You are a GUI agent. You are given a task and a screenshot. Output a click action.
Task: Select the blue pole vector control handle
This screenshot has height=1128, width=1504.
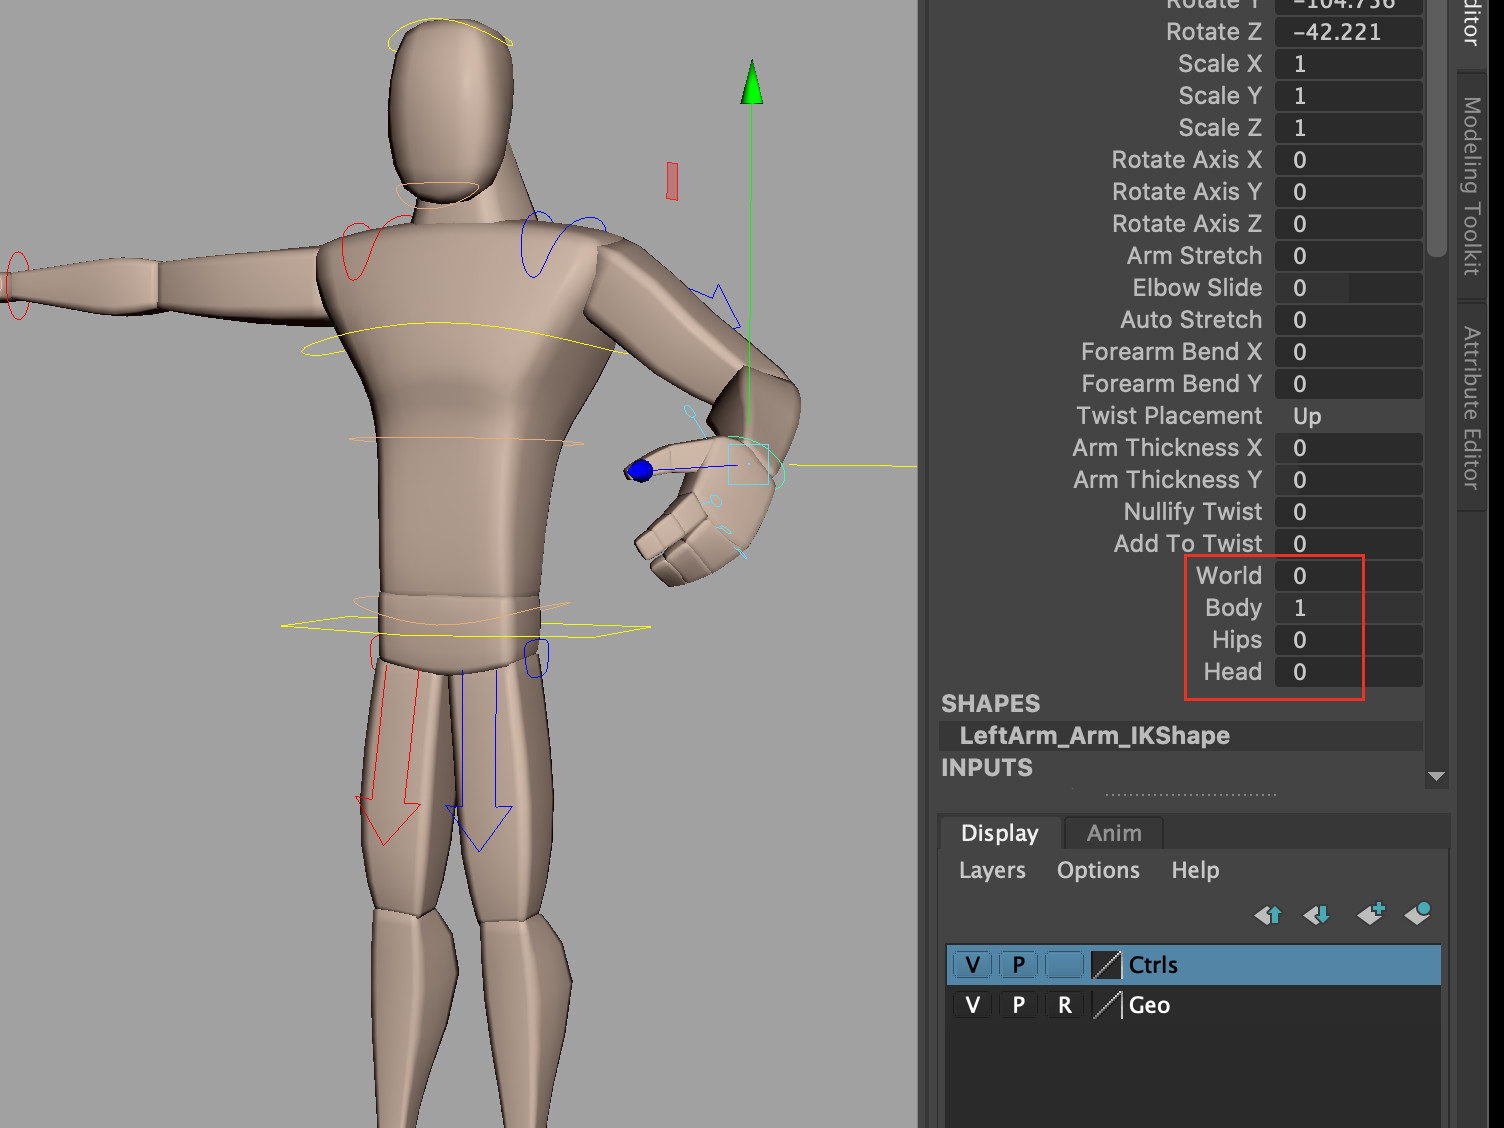[x=640, y=470]
